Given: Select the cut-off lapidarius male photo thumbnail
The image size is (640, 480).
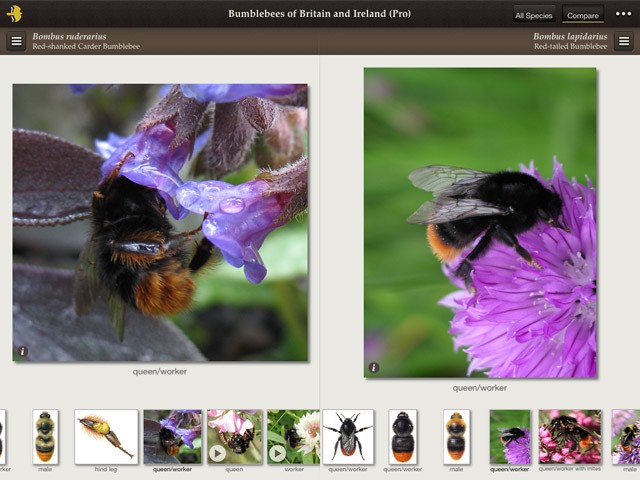Looking at the screenshot, I should [x=626, y=437].
